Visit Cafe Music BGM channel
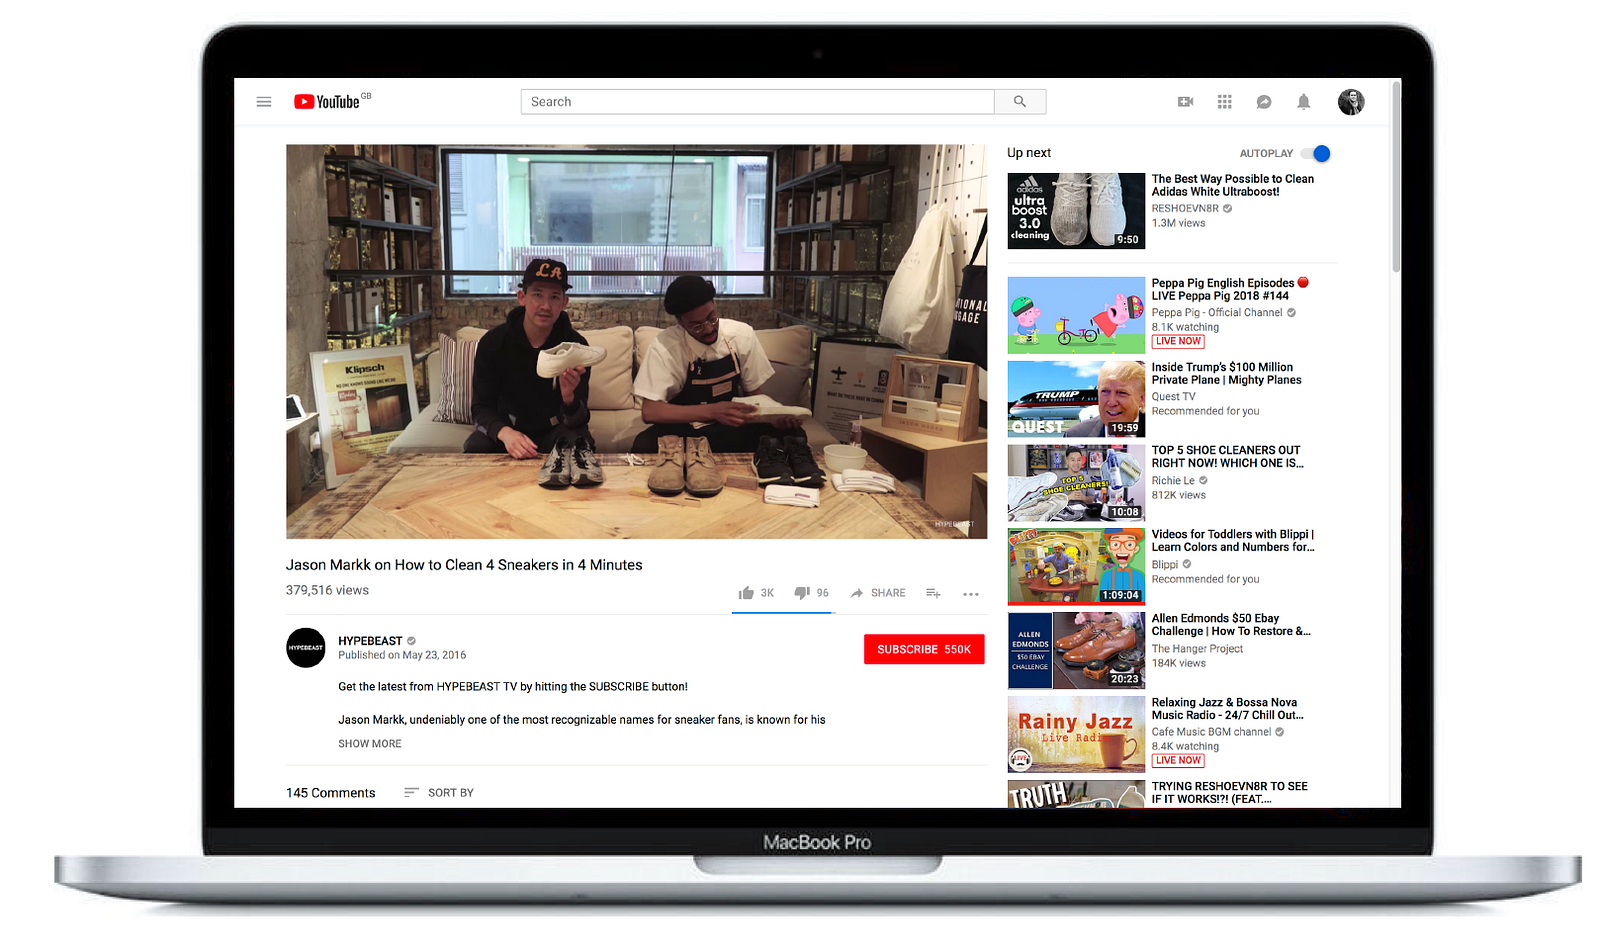This screenshot has height=943, width=1600. point(1211,733)
